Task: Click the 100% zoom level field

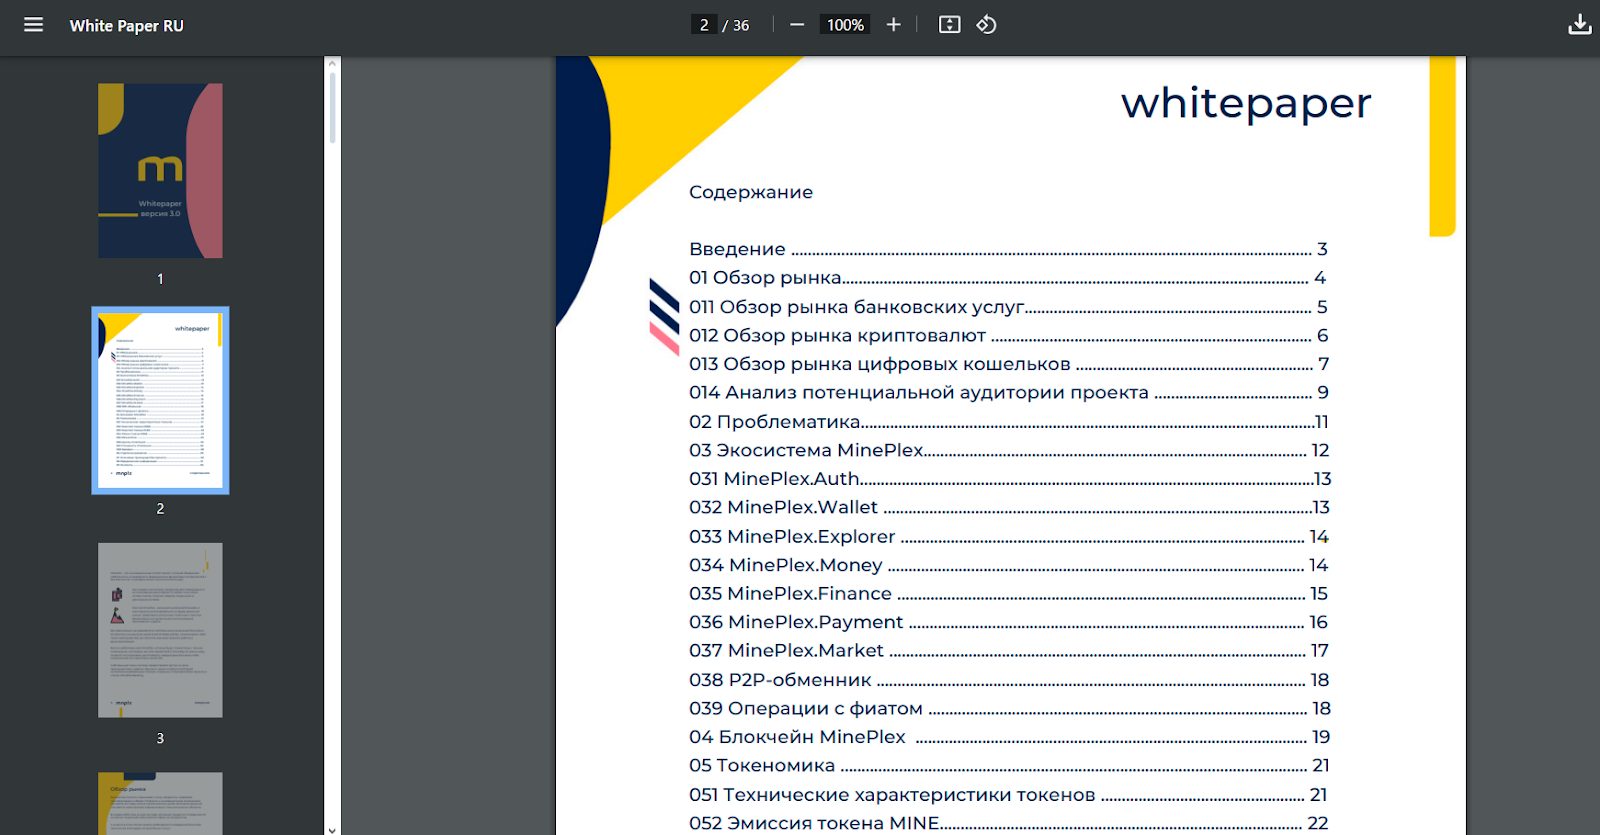Action: [x=845, y=25]
